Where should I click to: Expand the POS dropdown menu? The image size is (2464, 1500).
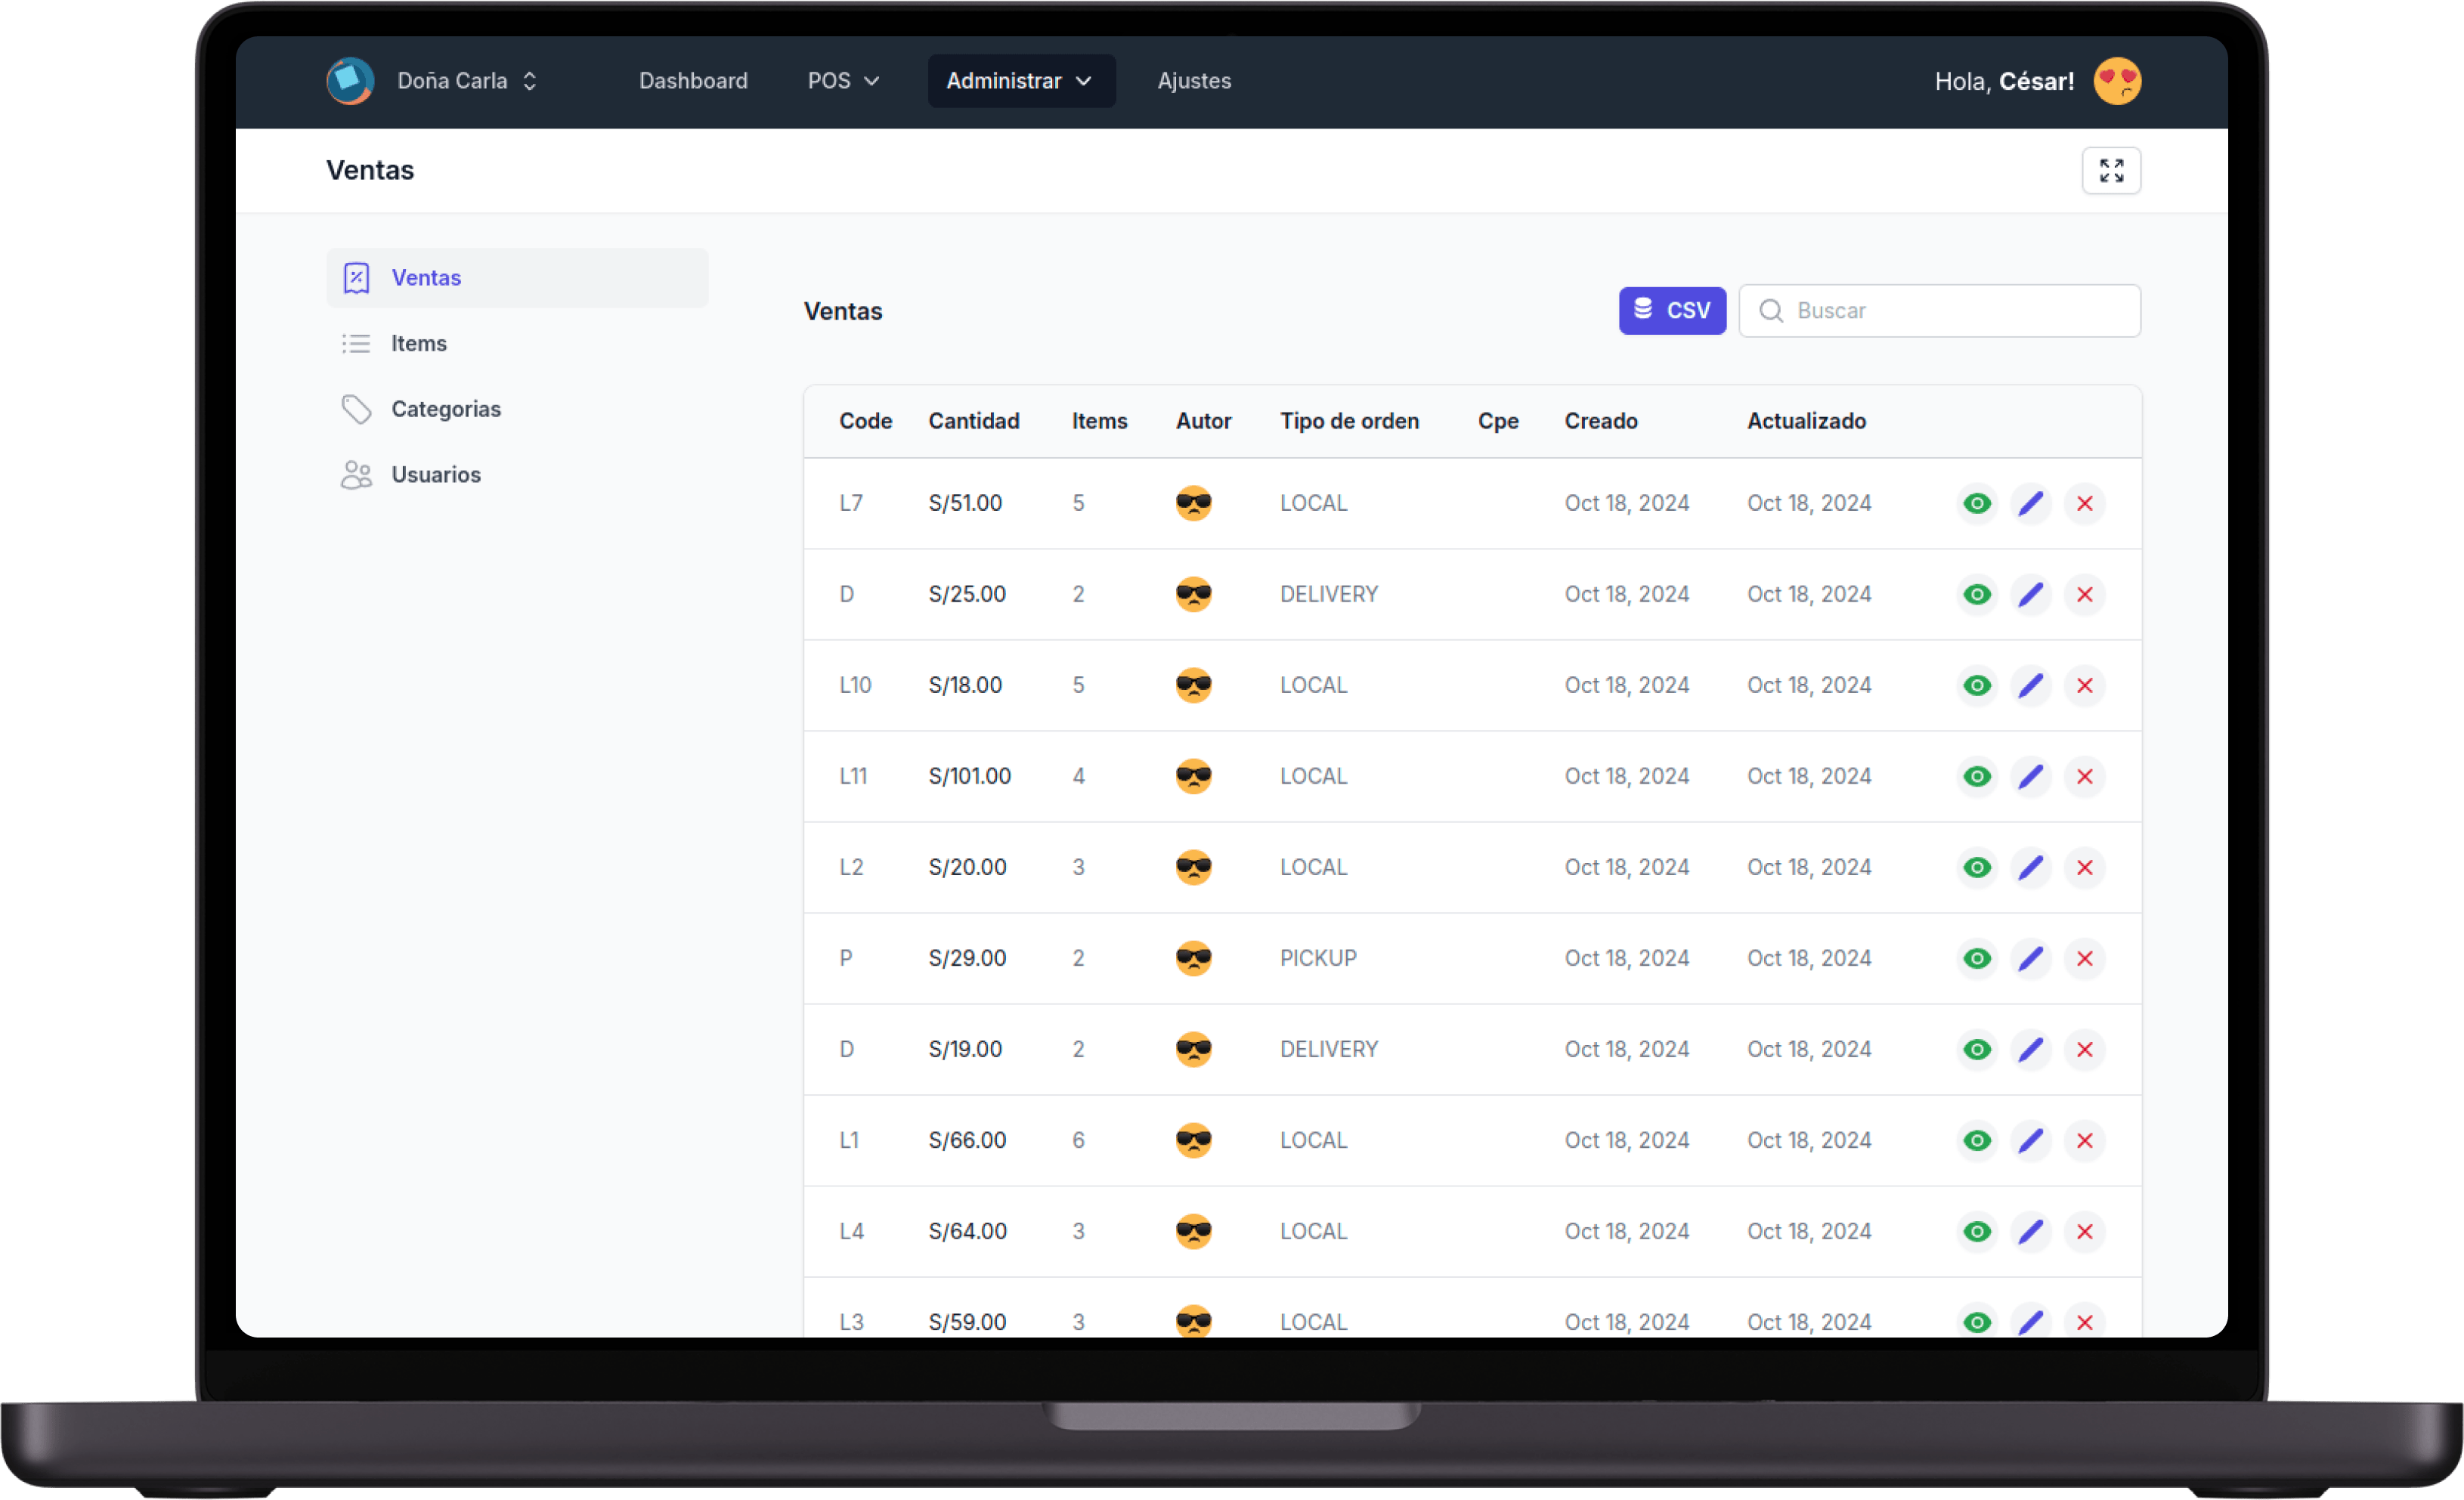[842, 81]
